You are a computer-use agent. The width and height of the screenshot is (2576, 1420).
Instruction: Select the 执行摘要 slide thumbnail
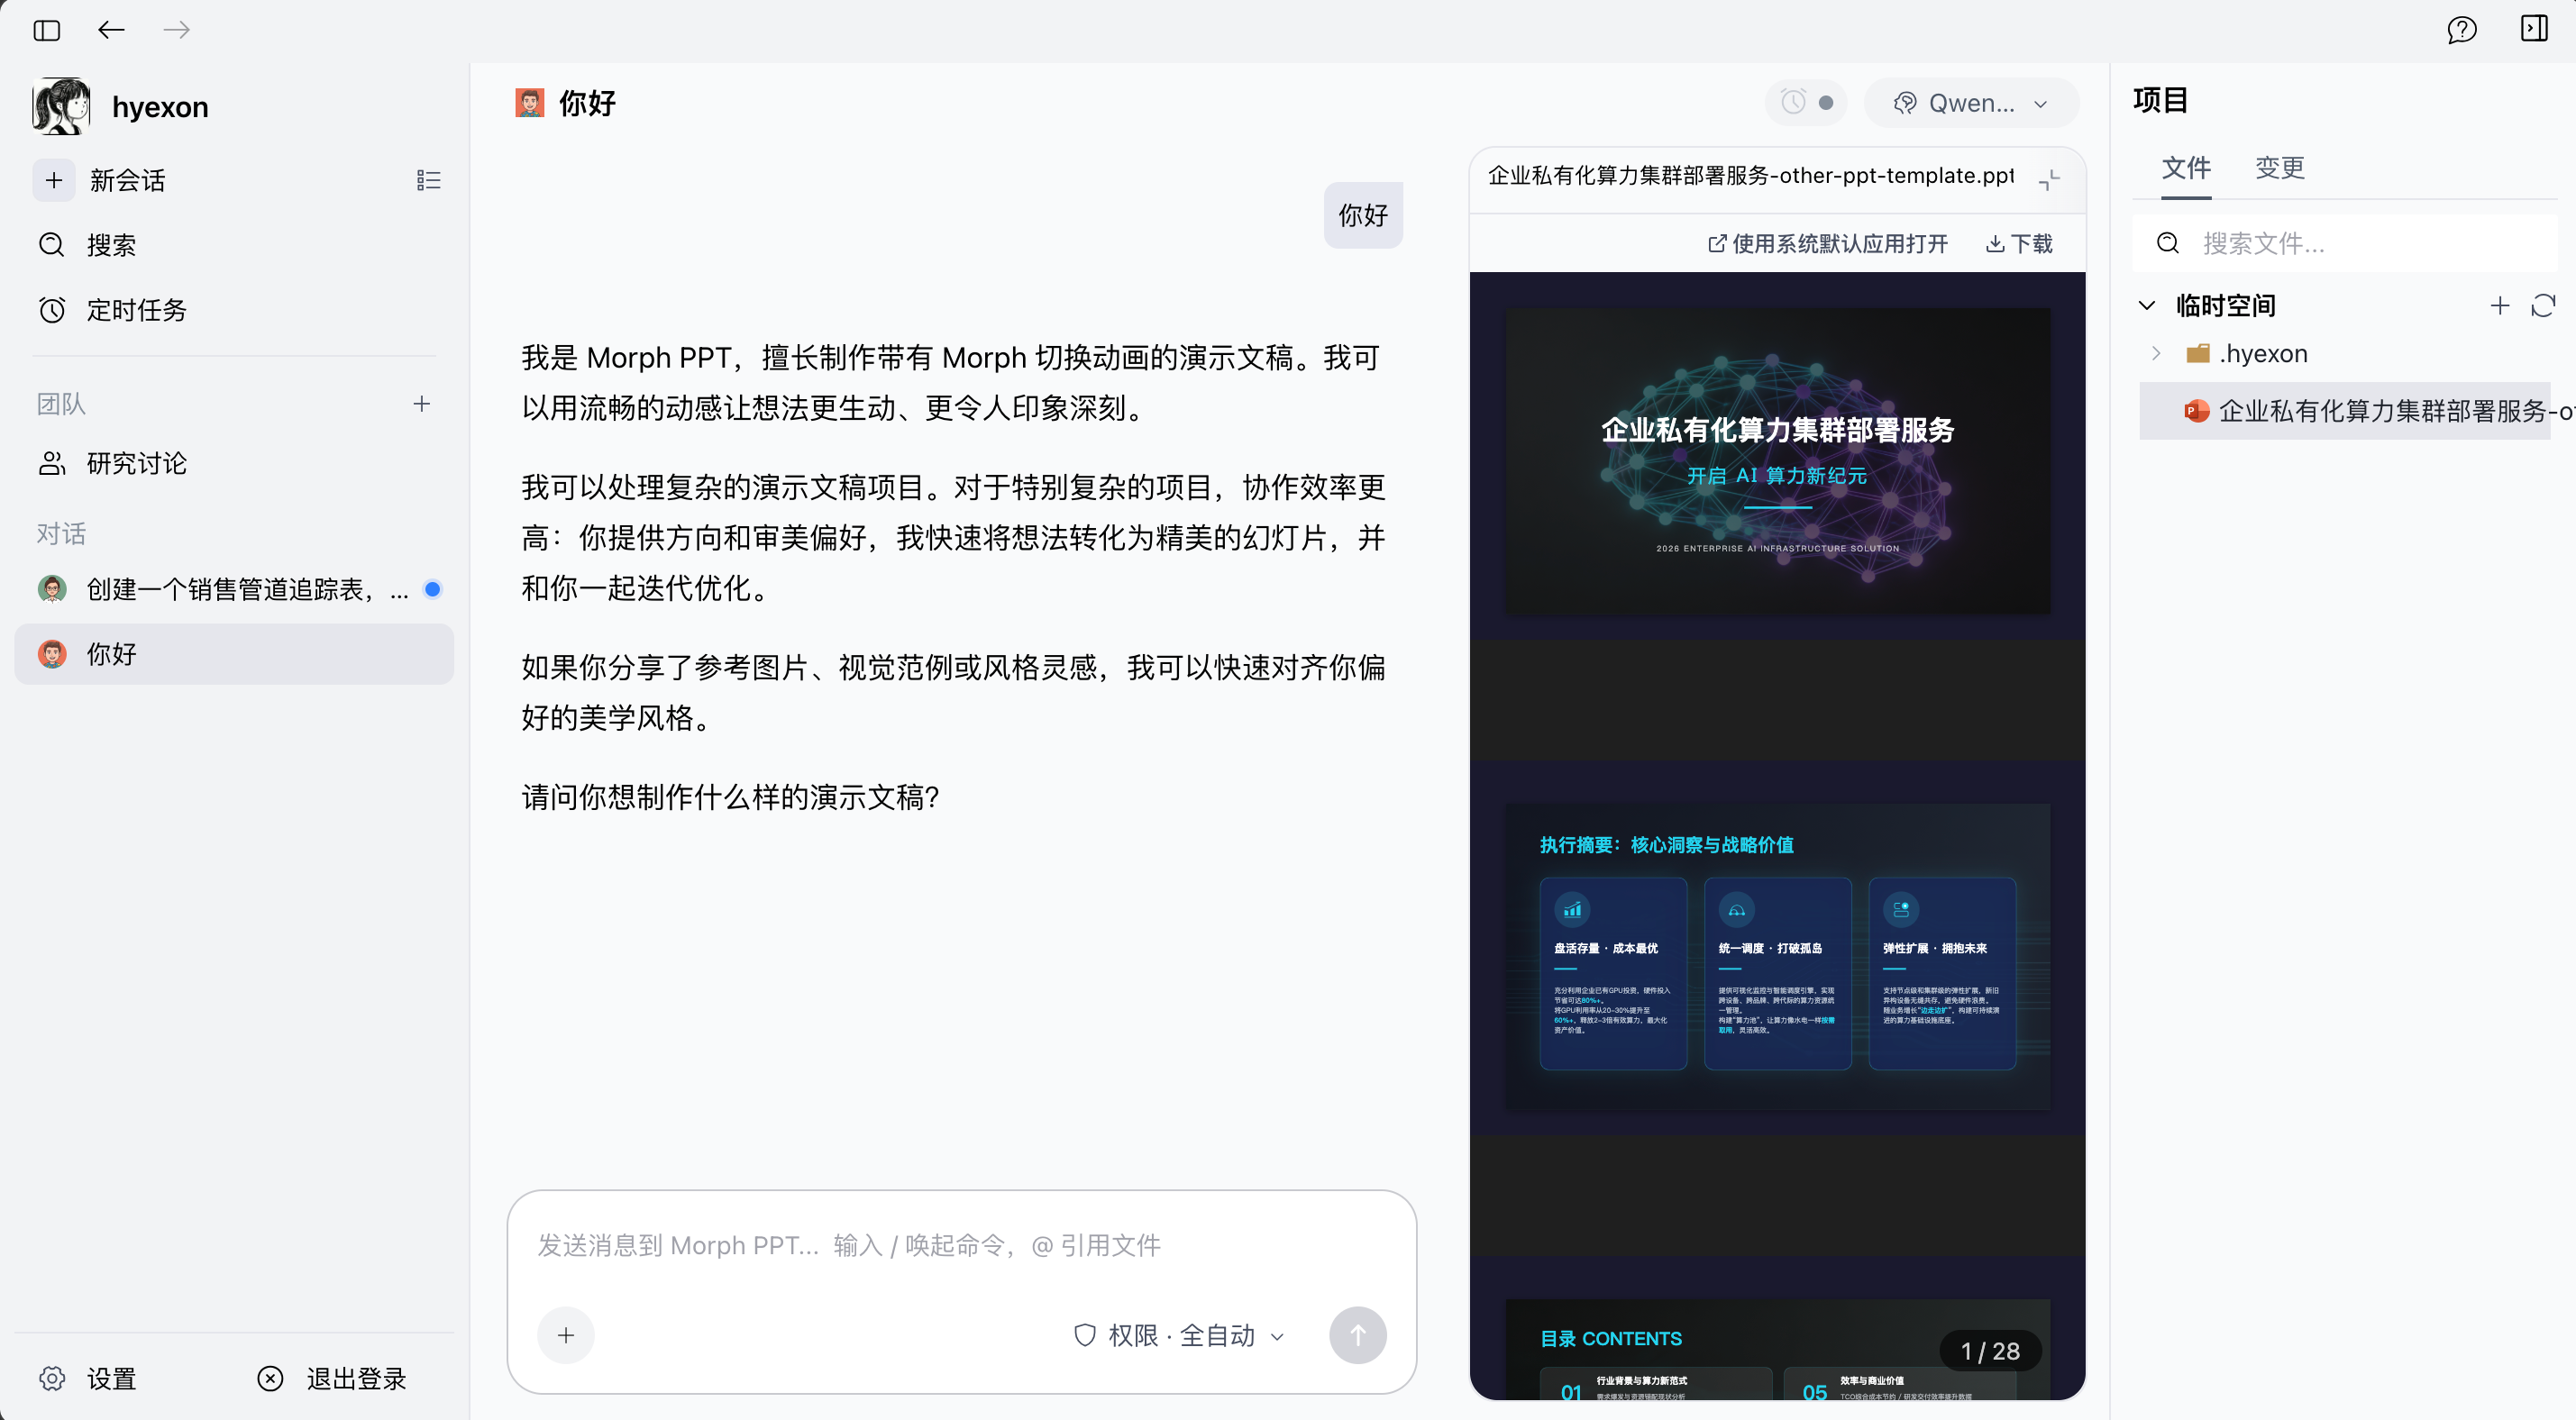pyautogui.click(x=1777, y=957)
